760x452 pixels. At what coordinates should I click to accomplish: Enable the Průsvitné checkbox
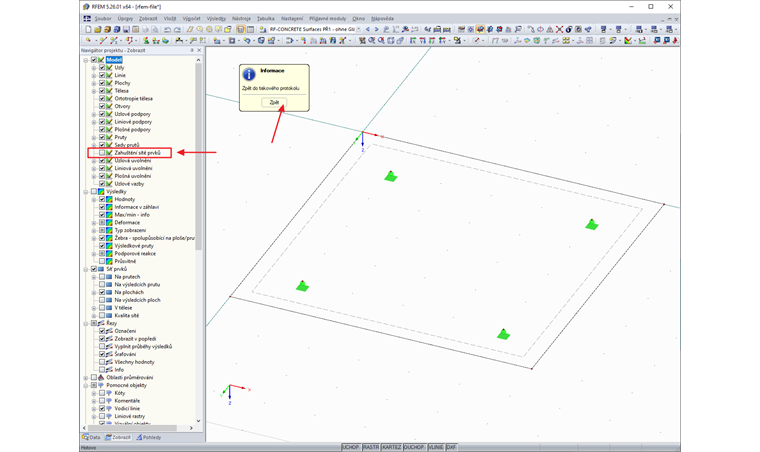(102, 261)
